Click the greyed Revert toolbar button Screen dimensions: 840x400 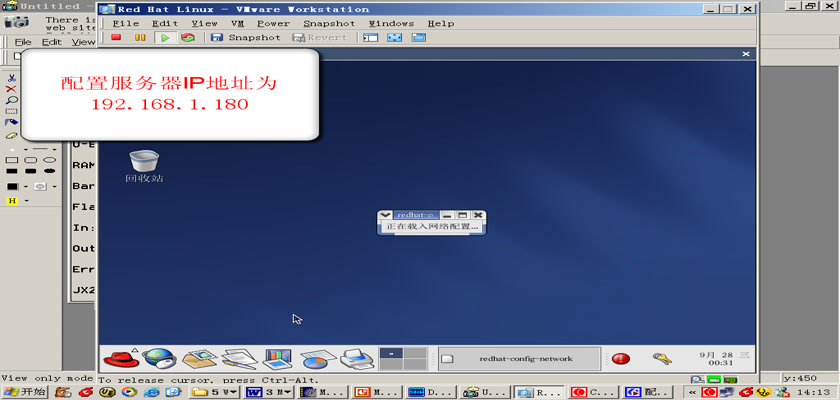coord(320,37)
